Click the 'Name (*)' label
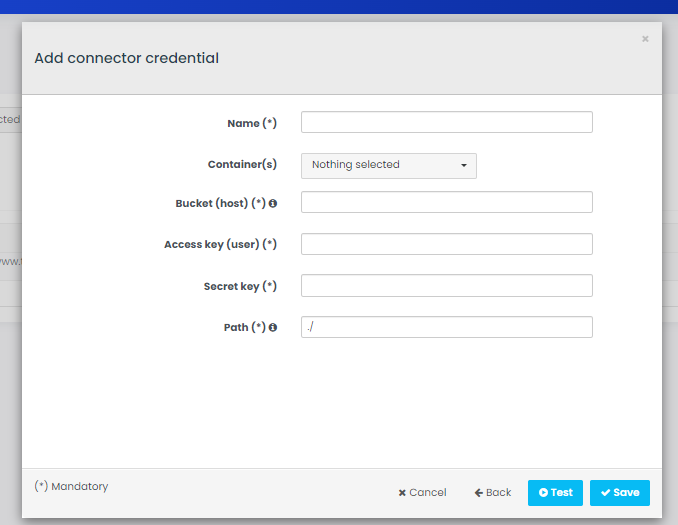678x525 pixels. coord(251,123)
